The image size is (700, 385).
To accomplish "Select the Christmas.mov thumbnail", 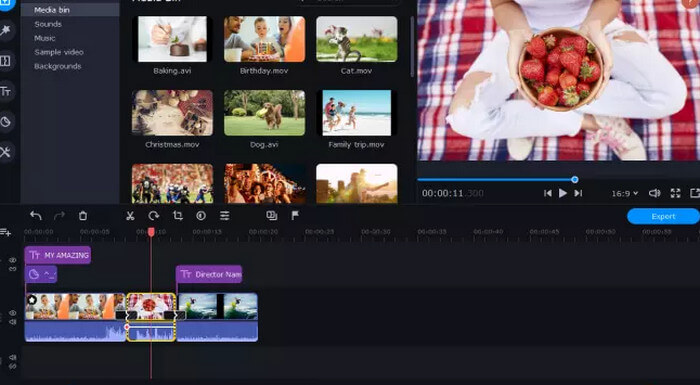I will pyautogui.click(x=172, y=113).
